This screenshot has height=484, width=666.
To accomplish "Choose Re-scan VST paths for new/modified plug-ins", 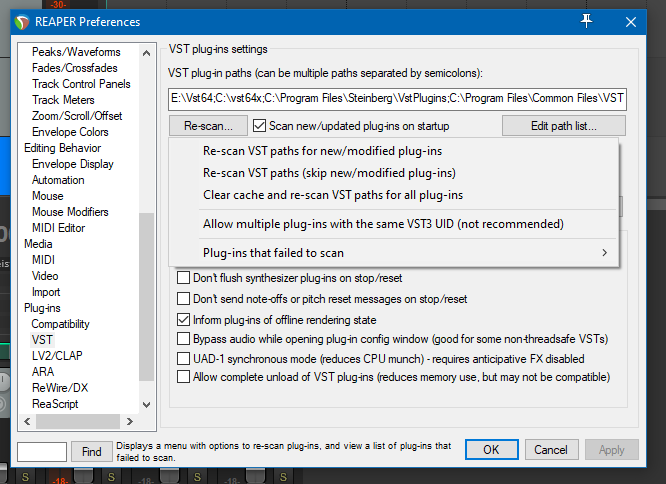I will (x=322, y=151).
